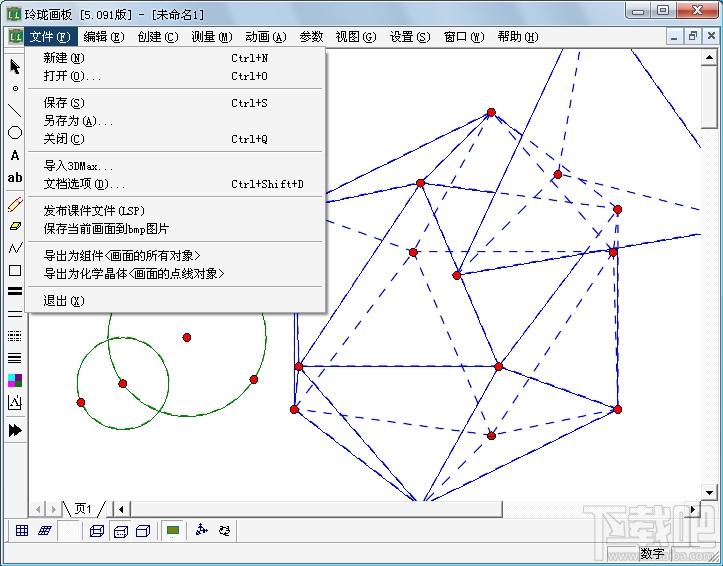
Task: Click vertical scrollbar down arrow
Action: (x=709, y=493)
